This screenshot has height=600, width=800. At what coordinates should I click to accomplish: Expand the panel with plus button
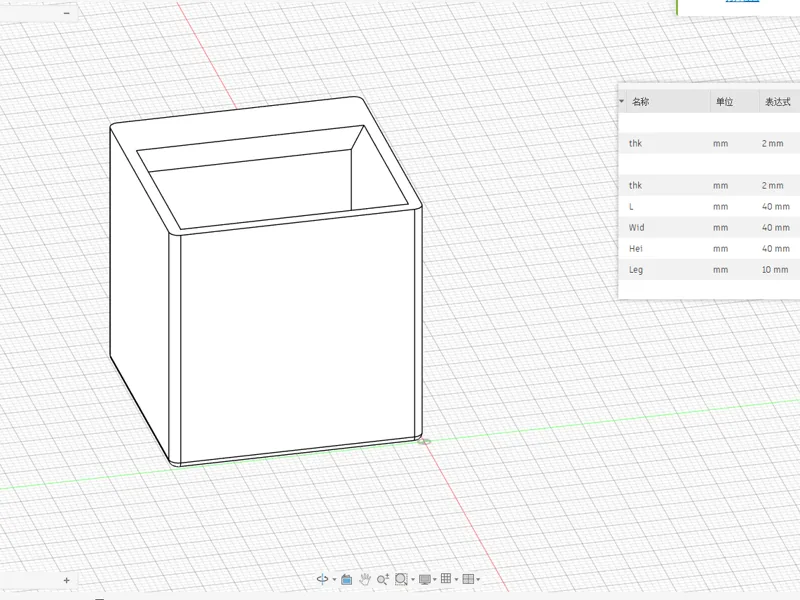(x=66, y=580)
